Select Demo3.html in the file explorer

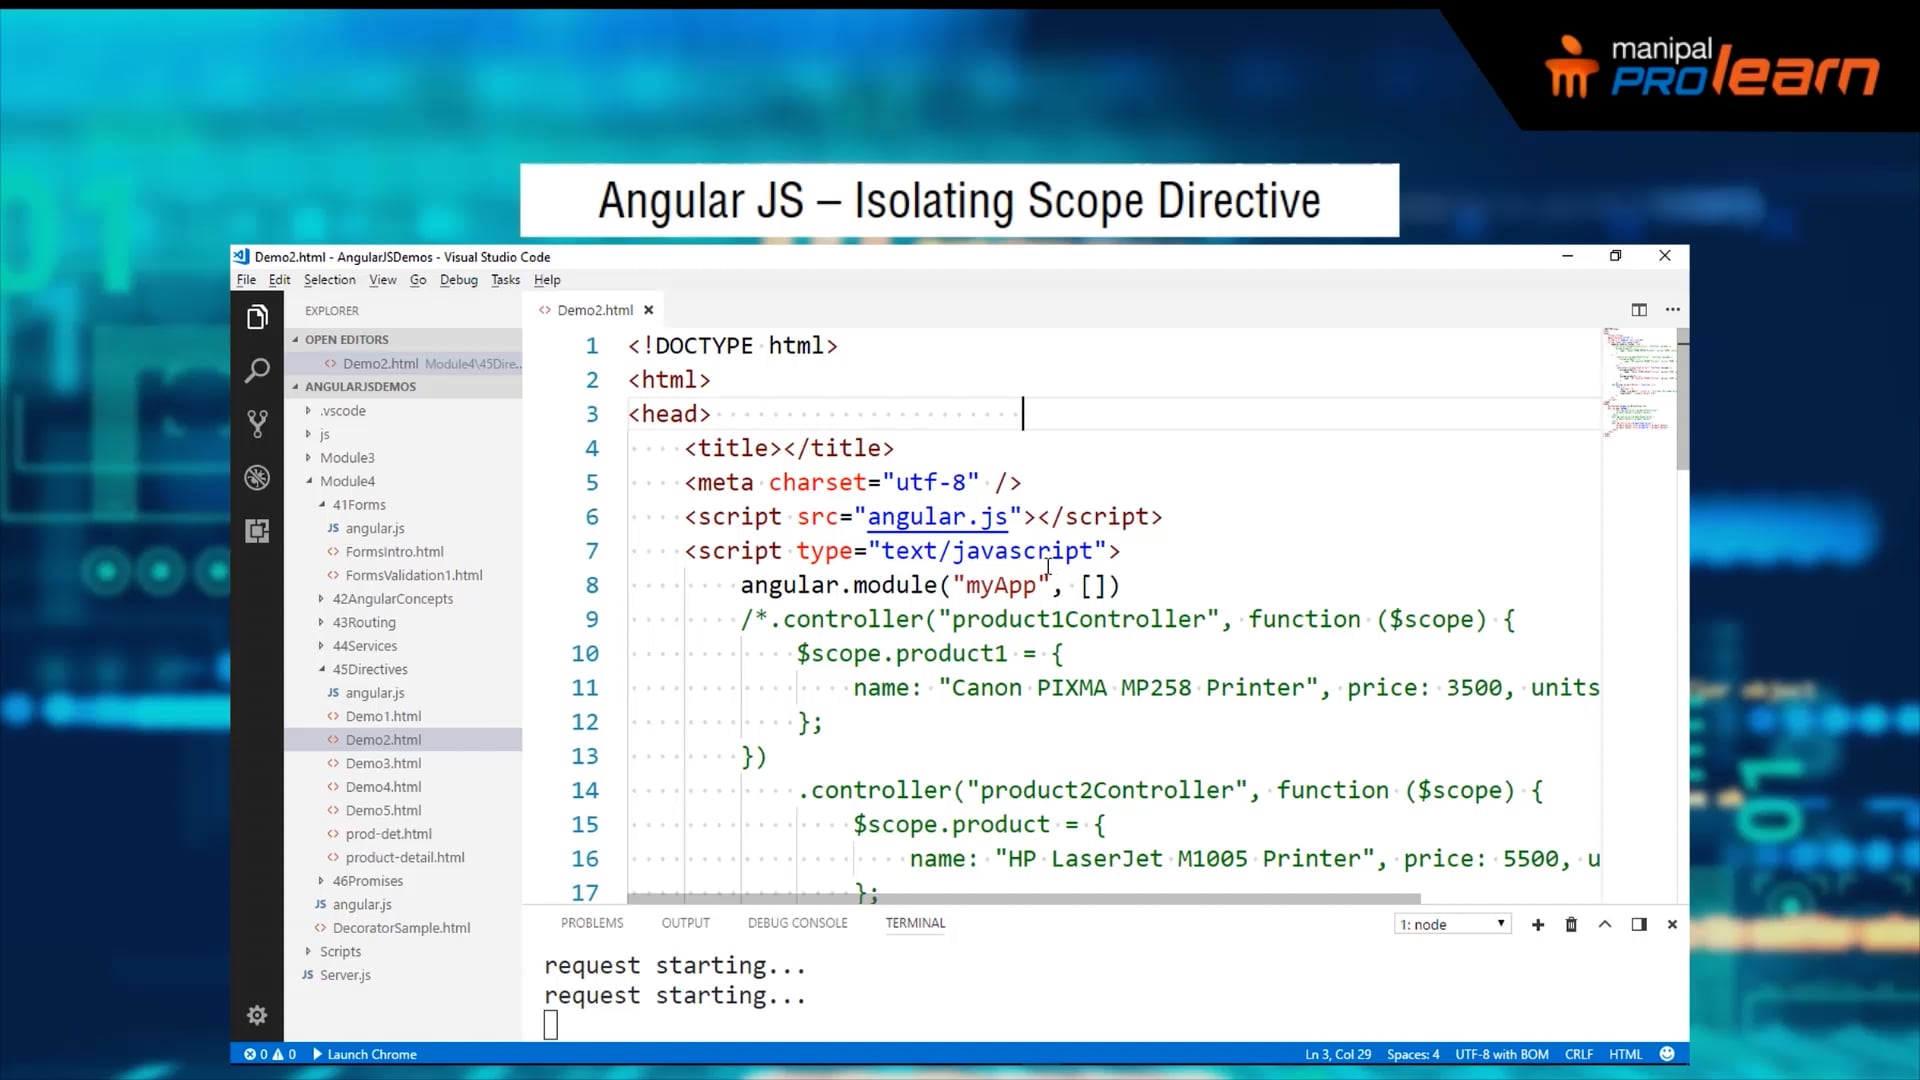382,763
